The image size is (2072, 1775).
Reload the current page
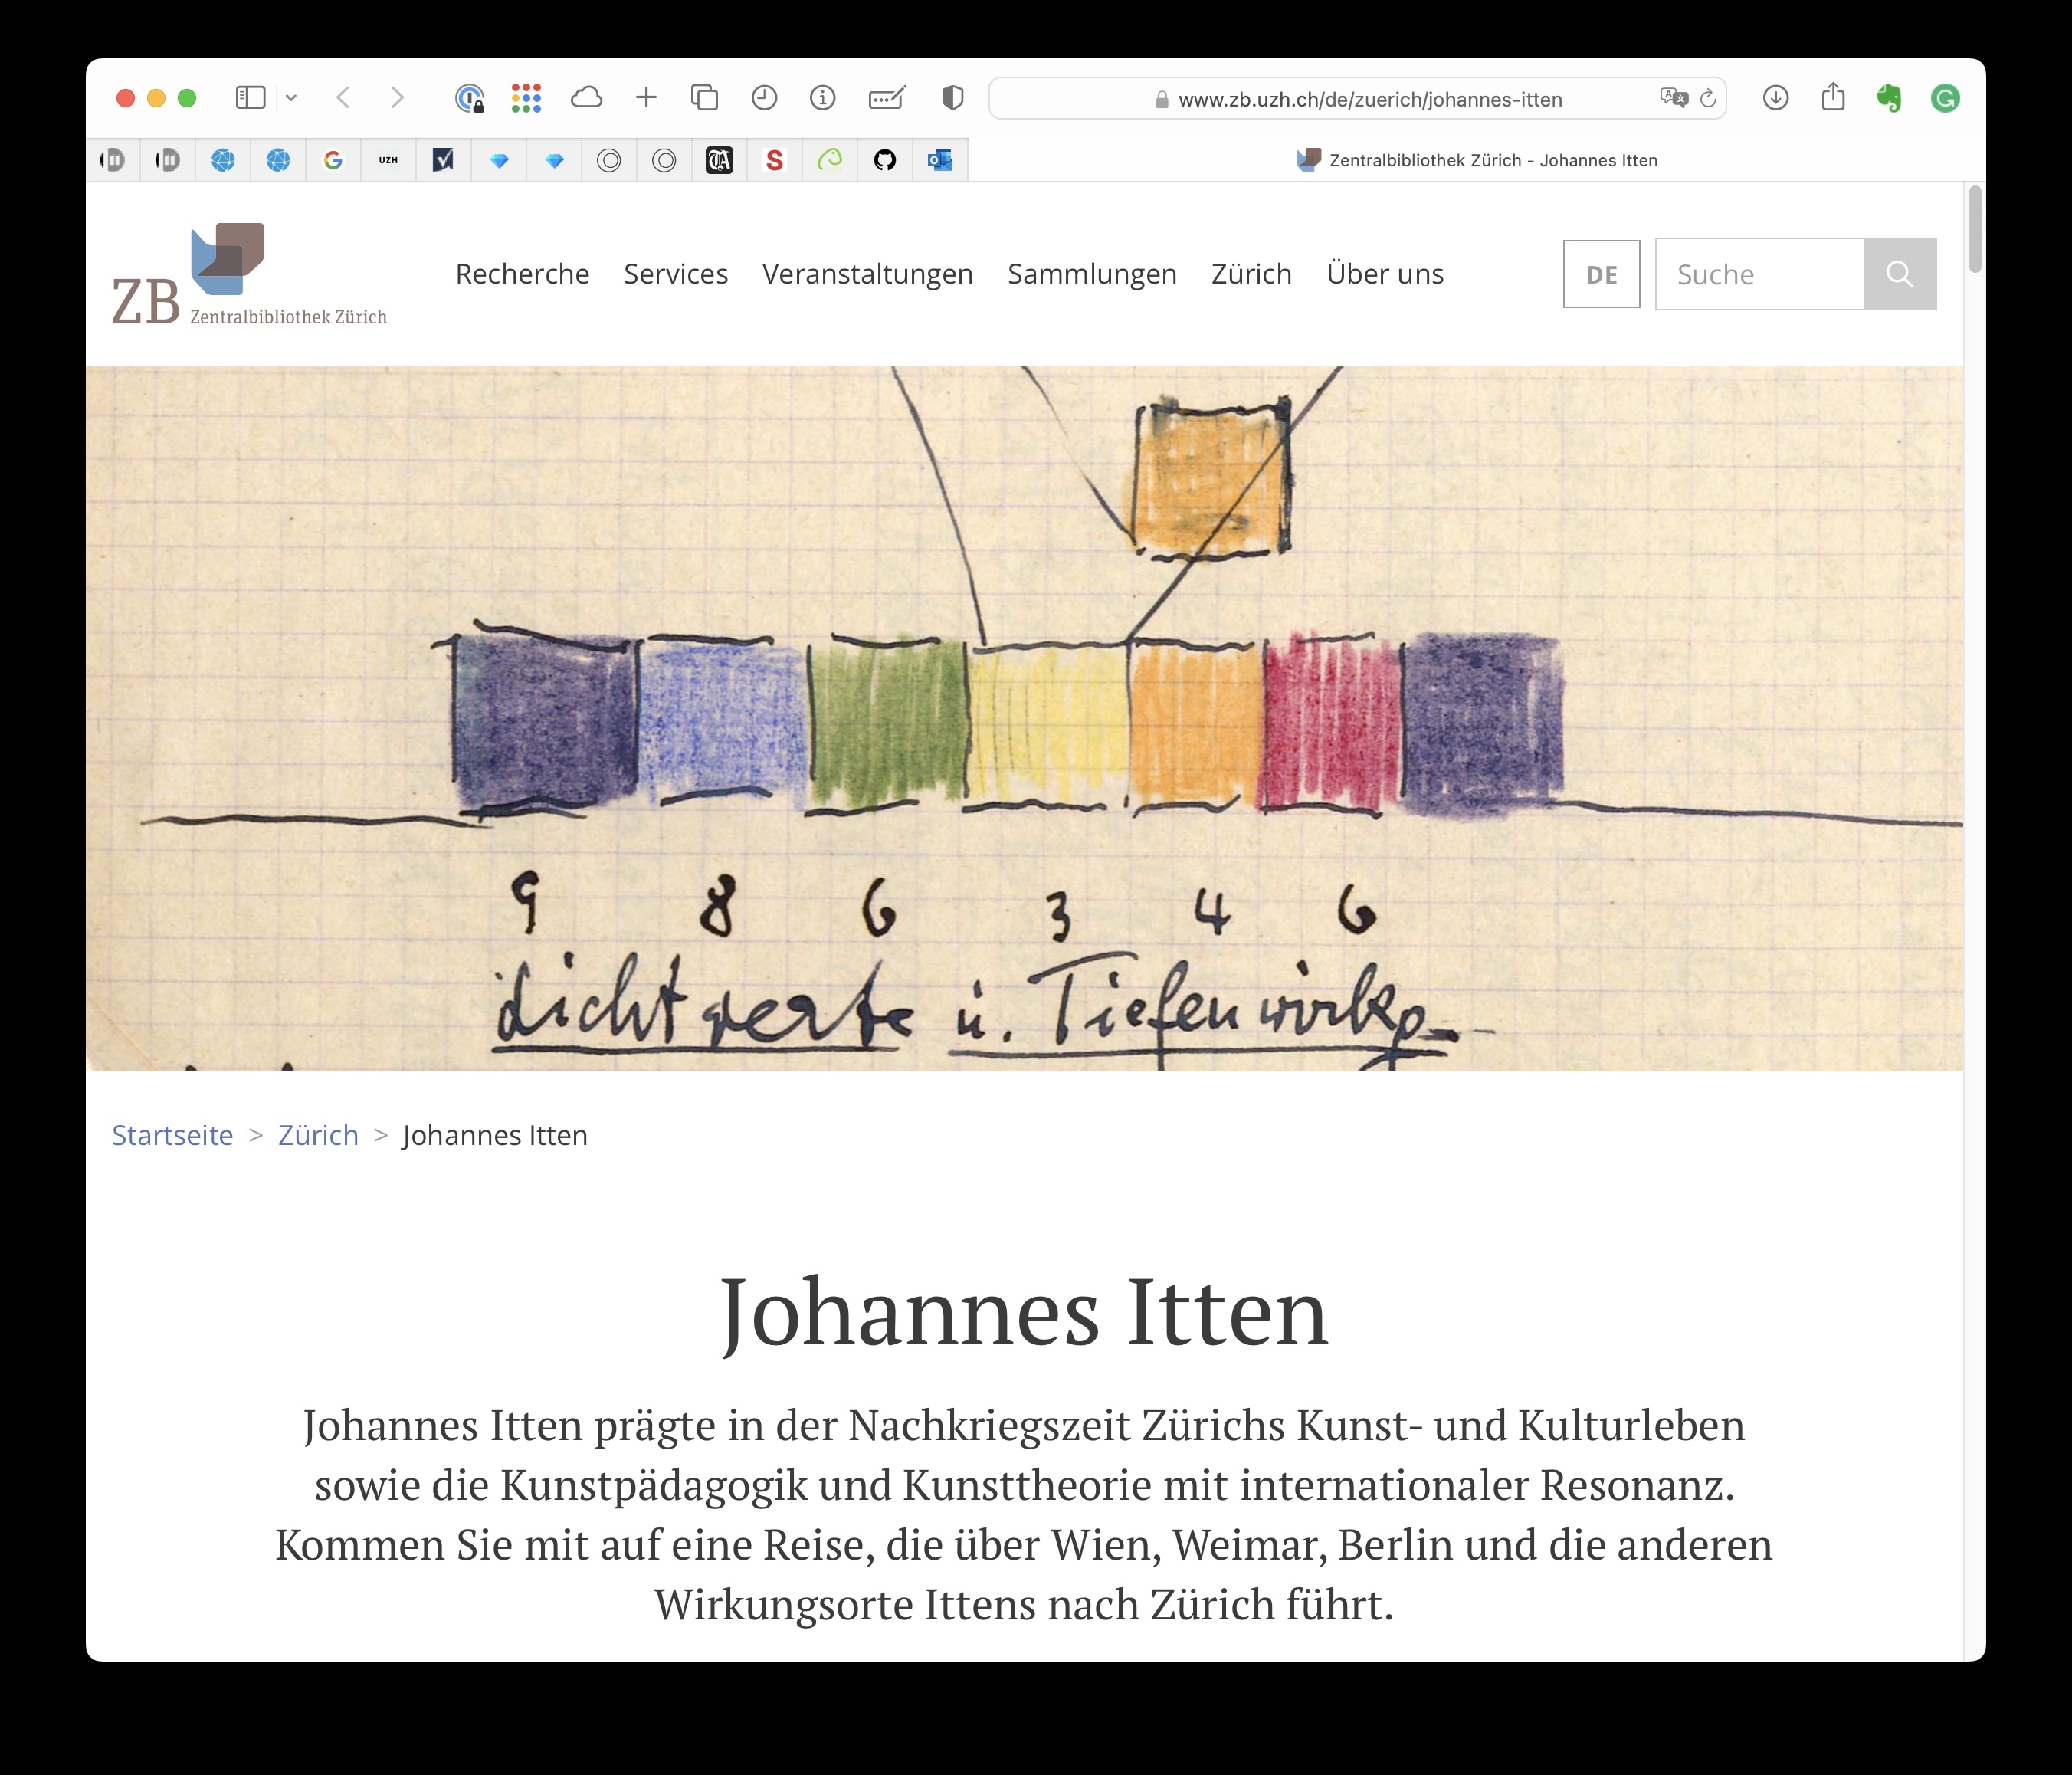tap(1708, 98)
